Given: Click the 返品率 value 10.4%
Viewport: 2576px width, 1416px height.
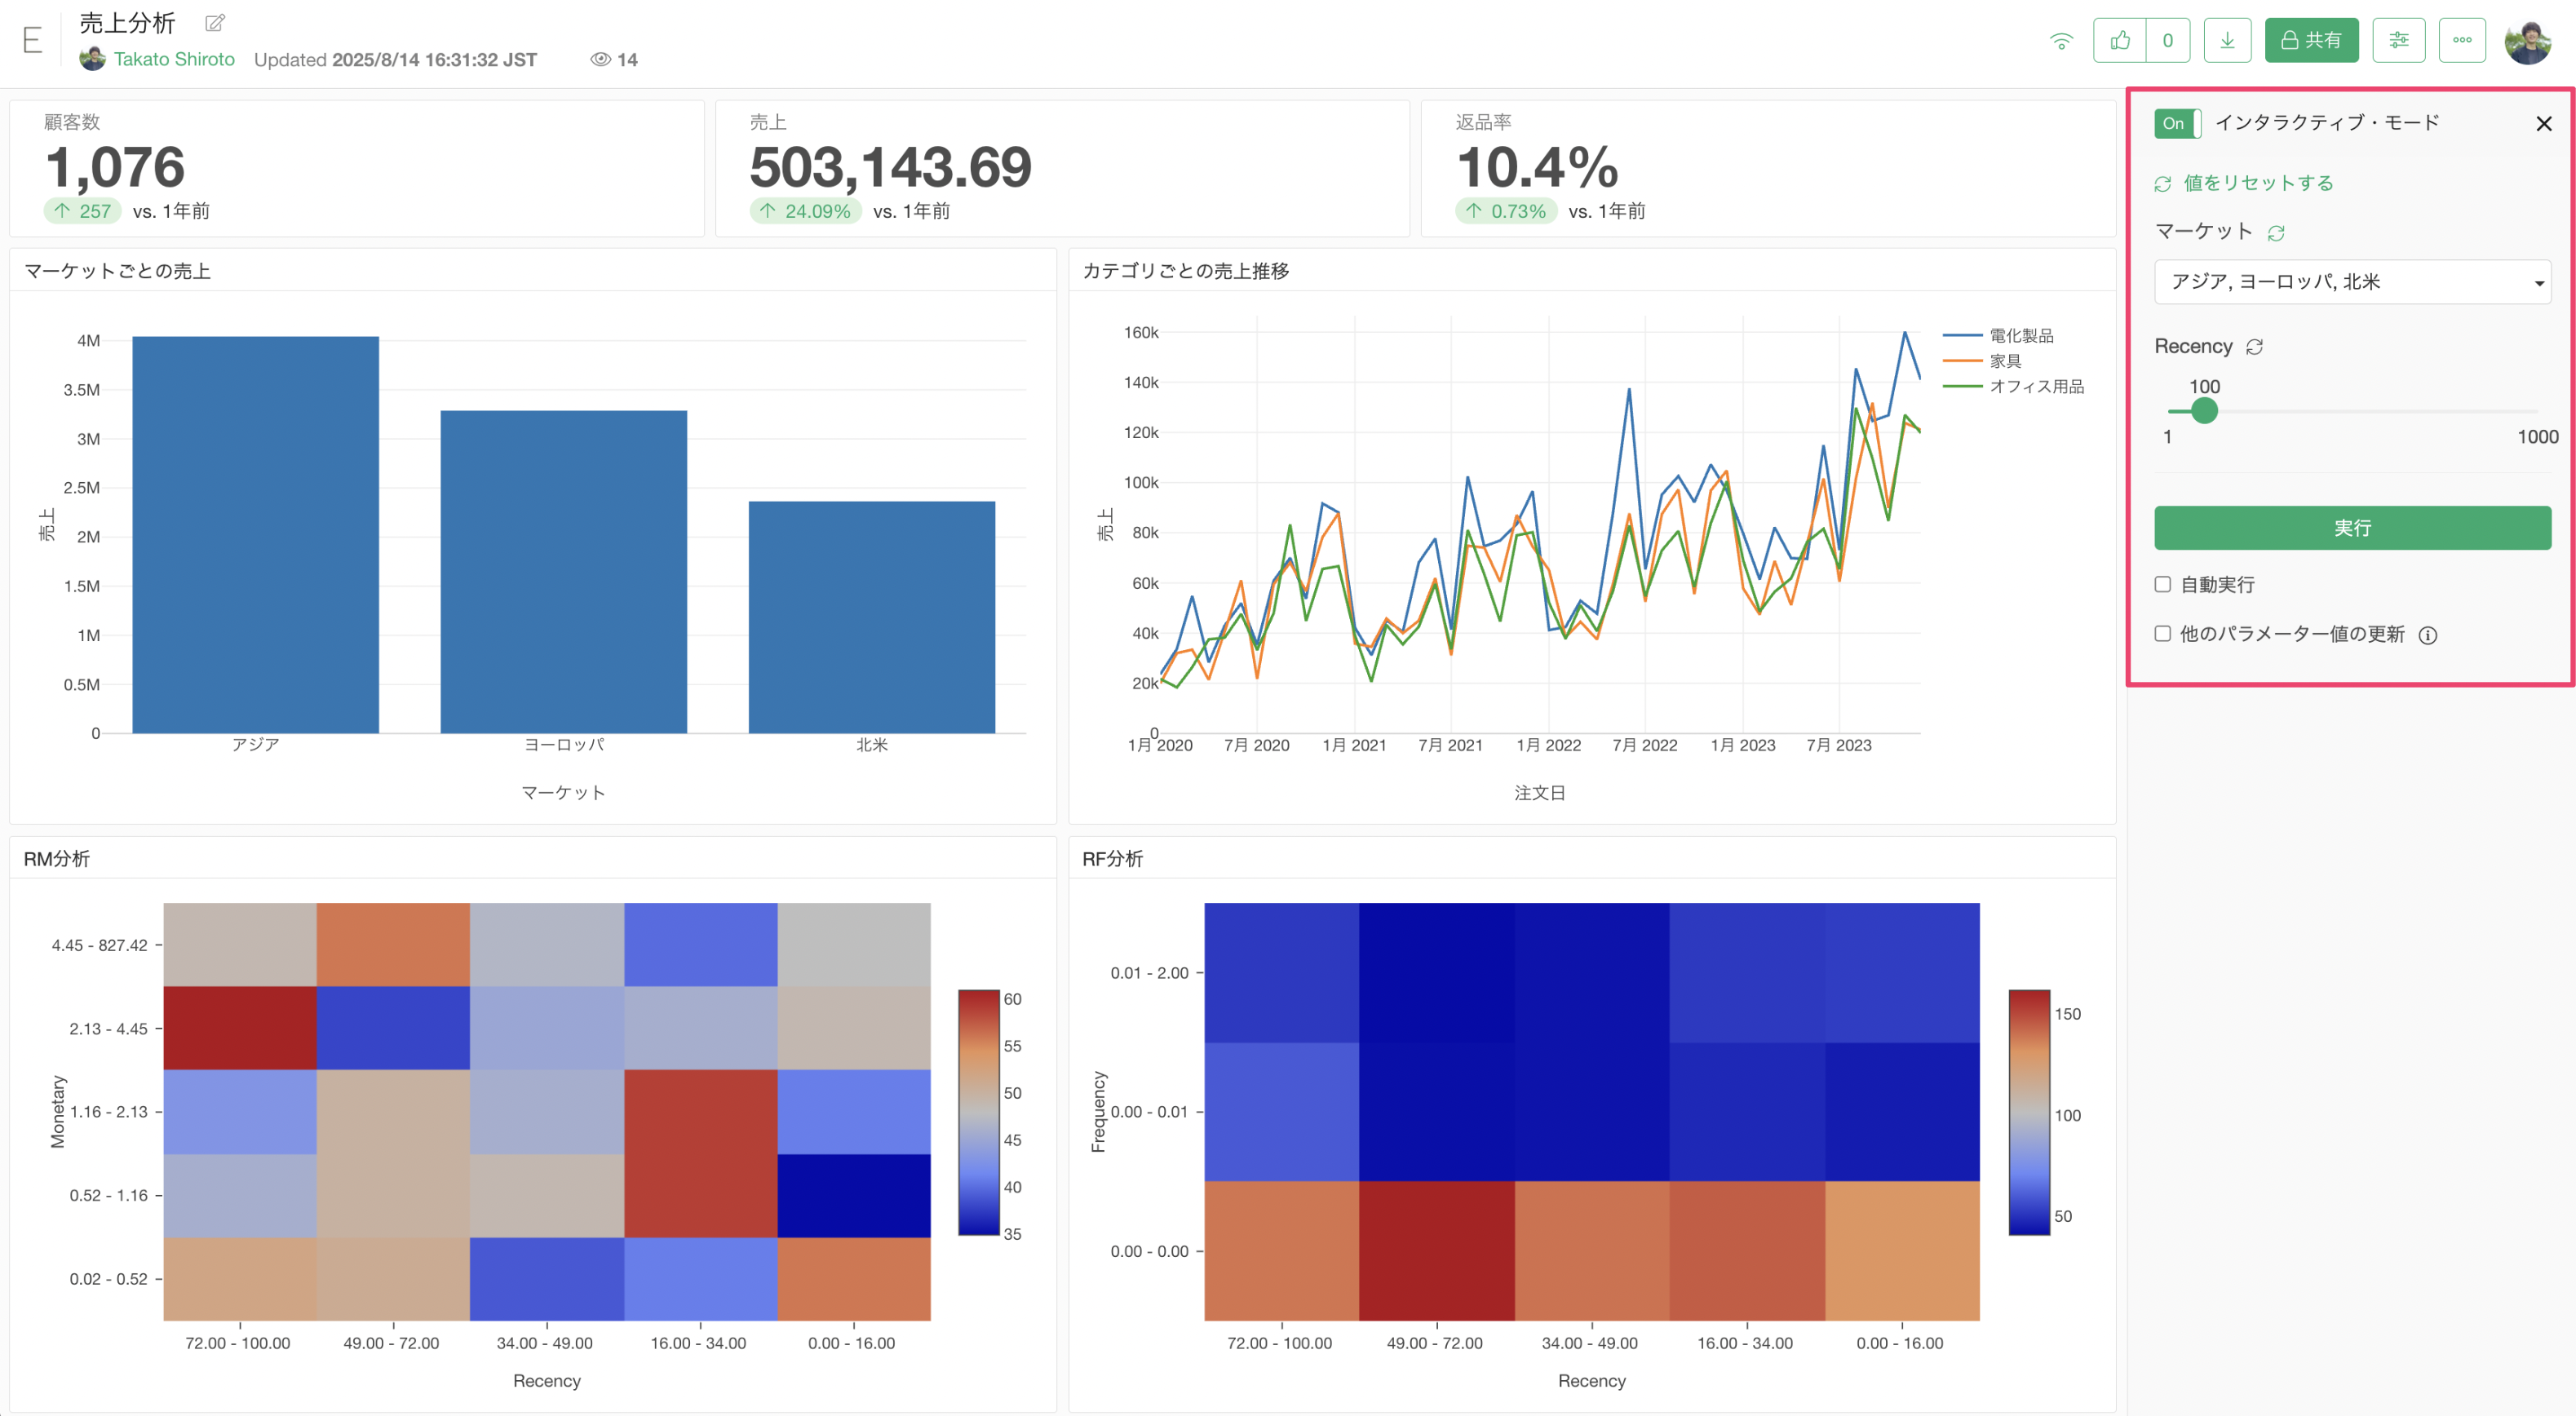Looking at the screenshot, I should [x=1536, y=166].
